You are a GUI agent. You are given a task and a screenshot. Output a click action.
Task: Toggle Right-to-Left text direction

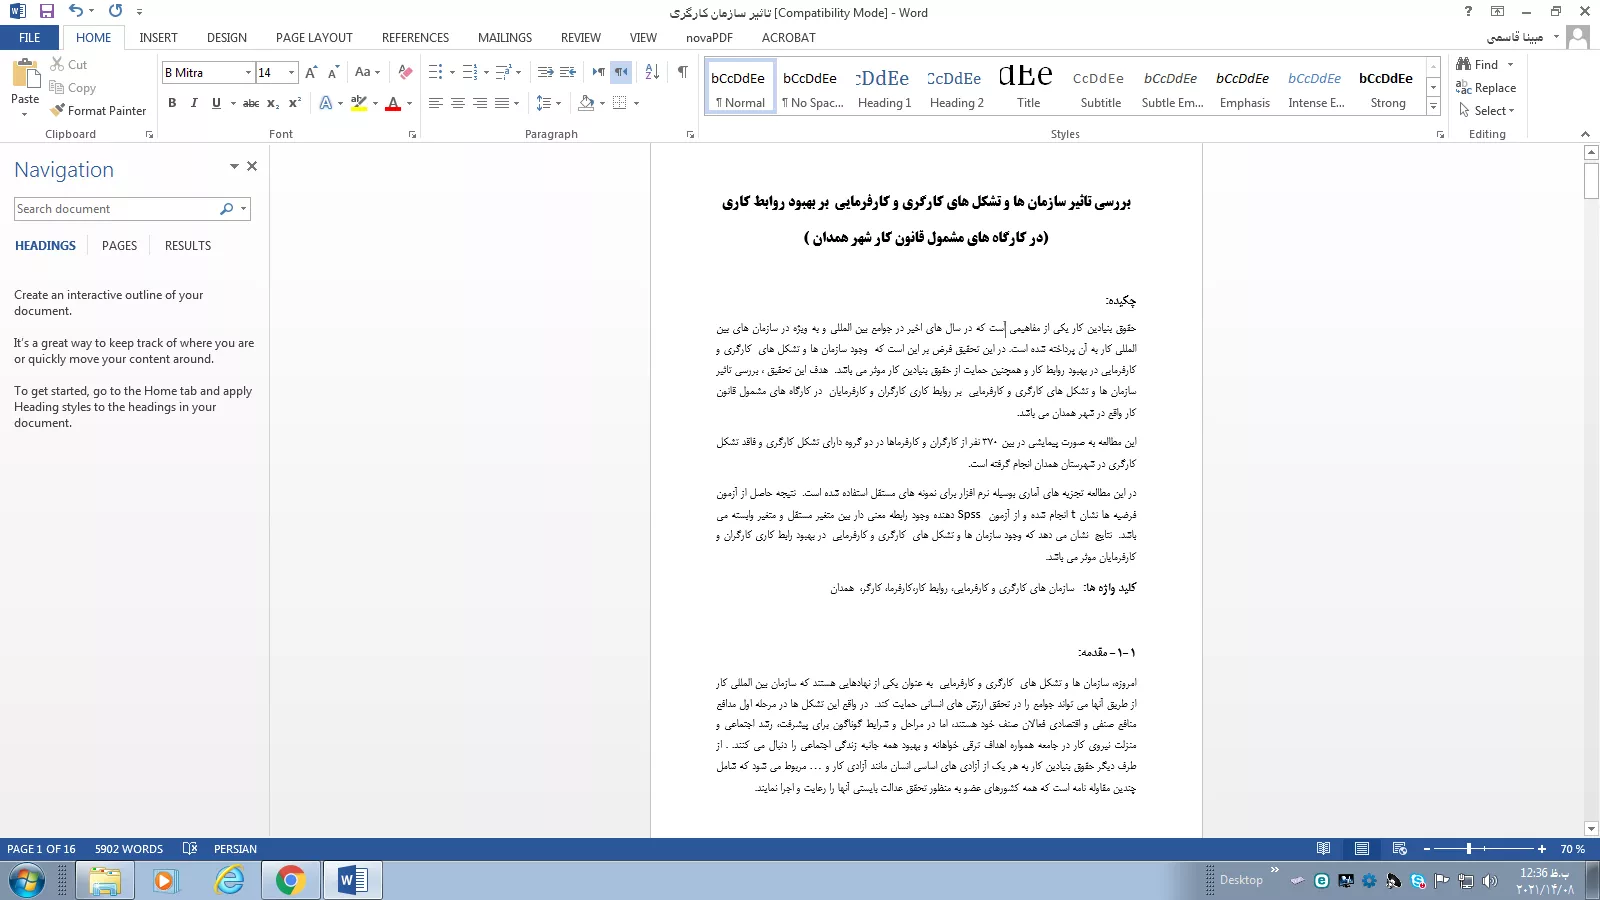pyautogui.click(x=621, y=72)
